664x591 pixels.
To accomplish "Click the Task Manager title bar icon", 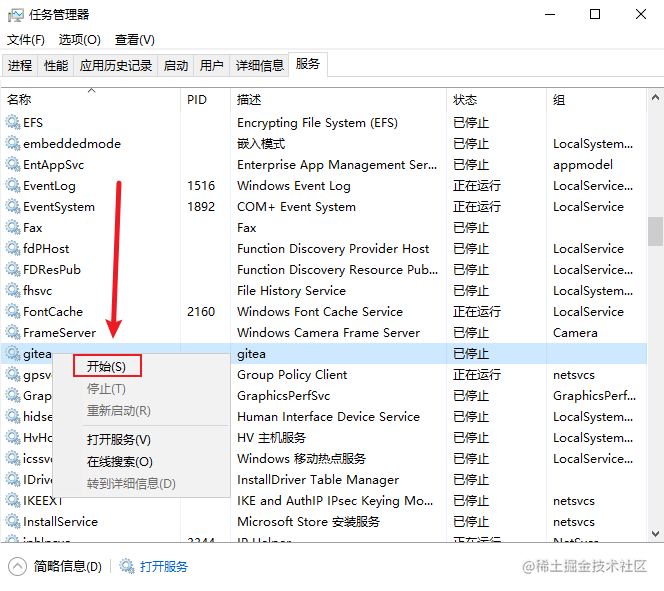I will click(16, 15).
